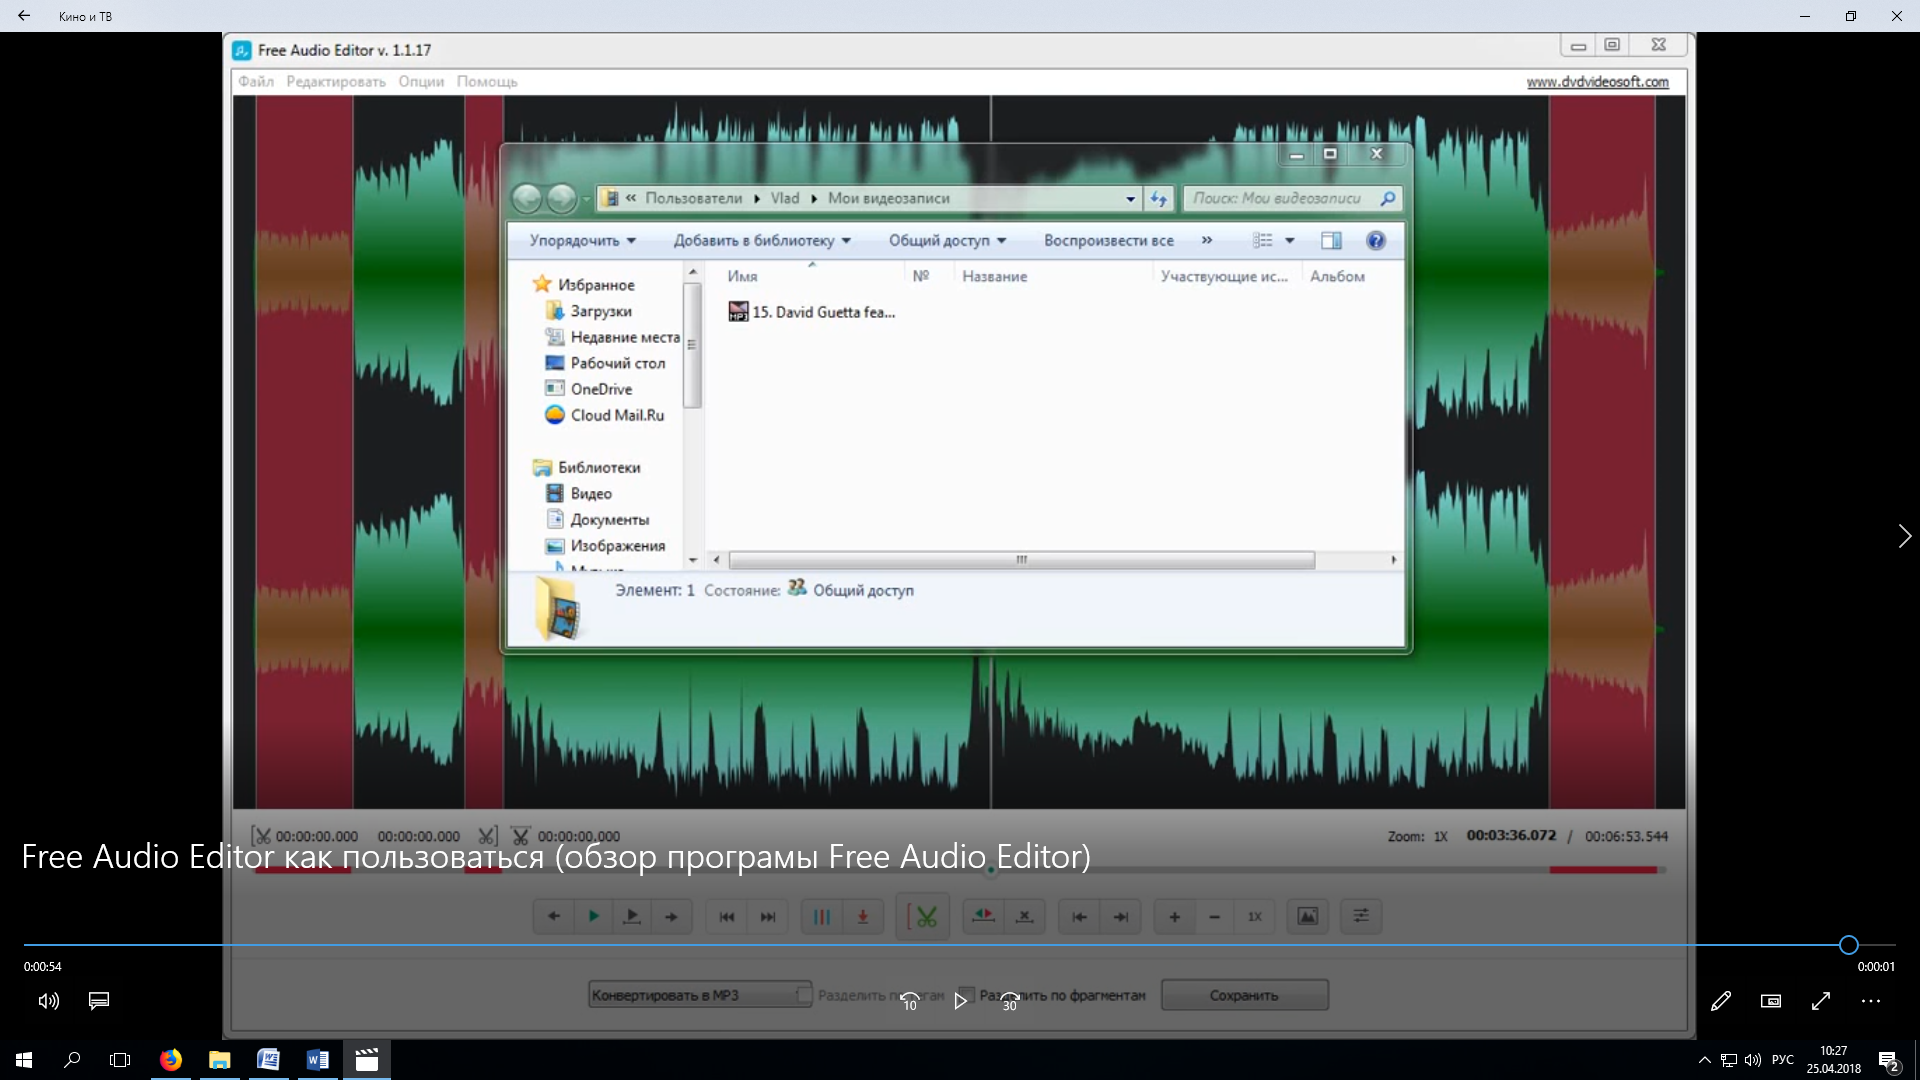
Task: Toggle the Разделить по фрагментам checkbox
Action: click(x=967, y=995)
